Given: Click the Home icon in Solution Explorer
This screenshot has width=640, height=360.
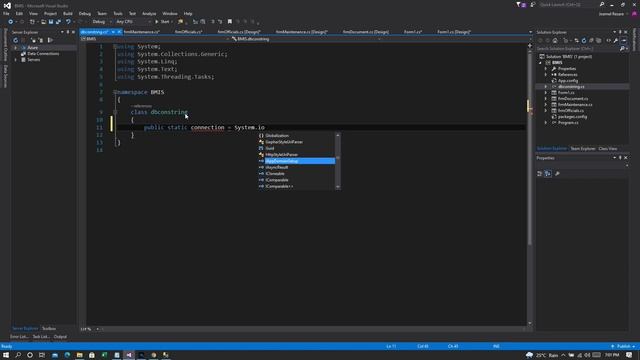Looking at the screenshot, I should (555, 40).
